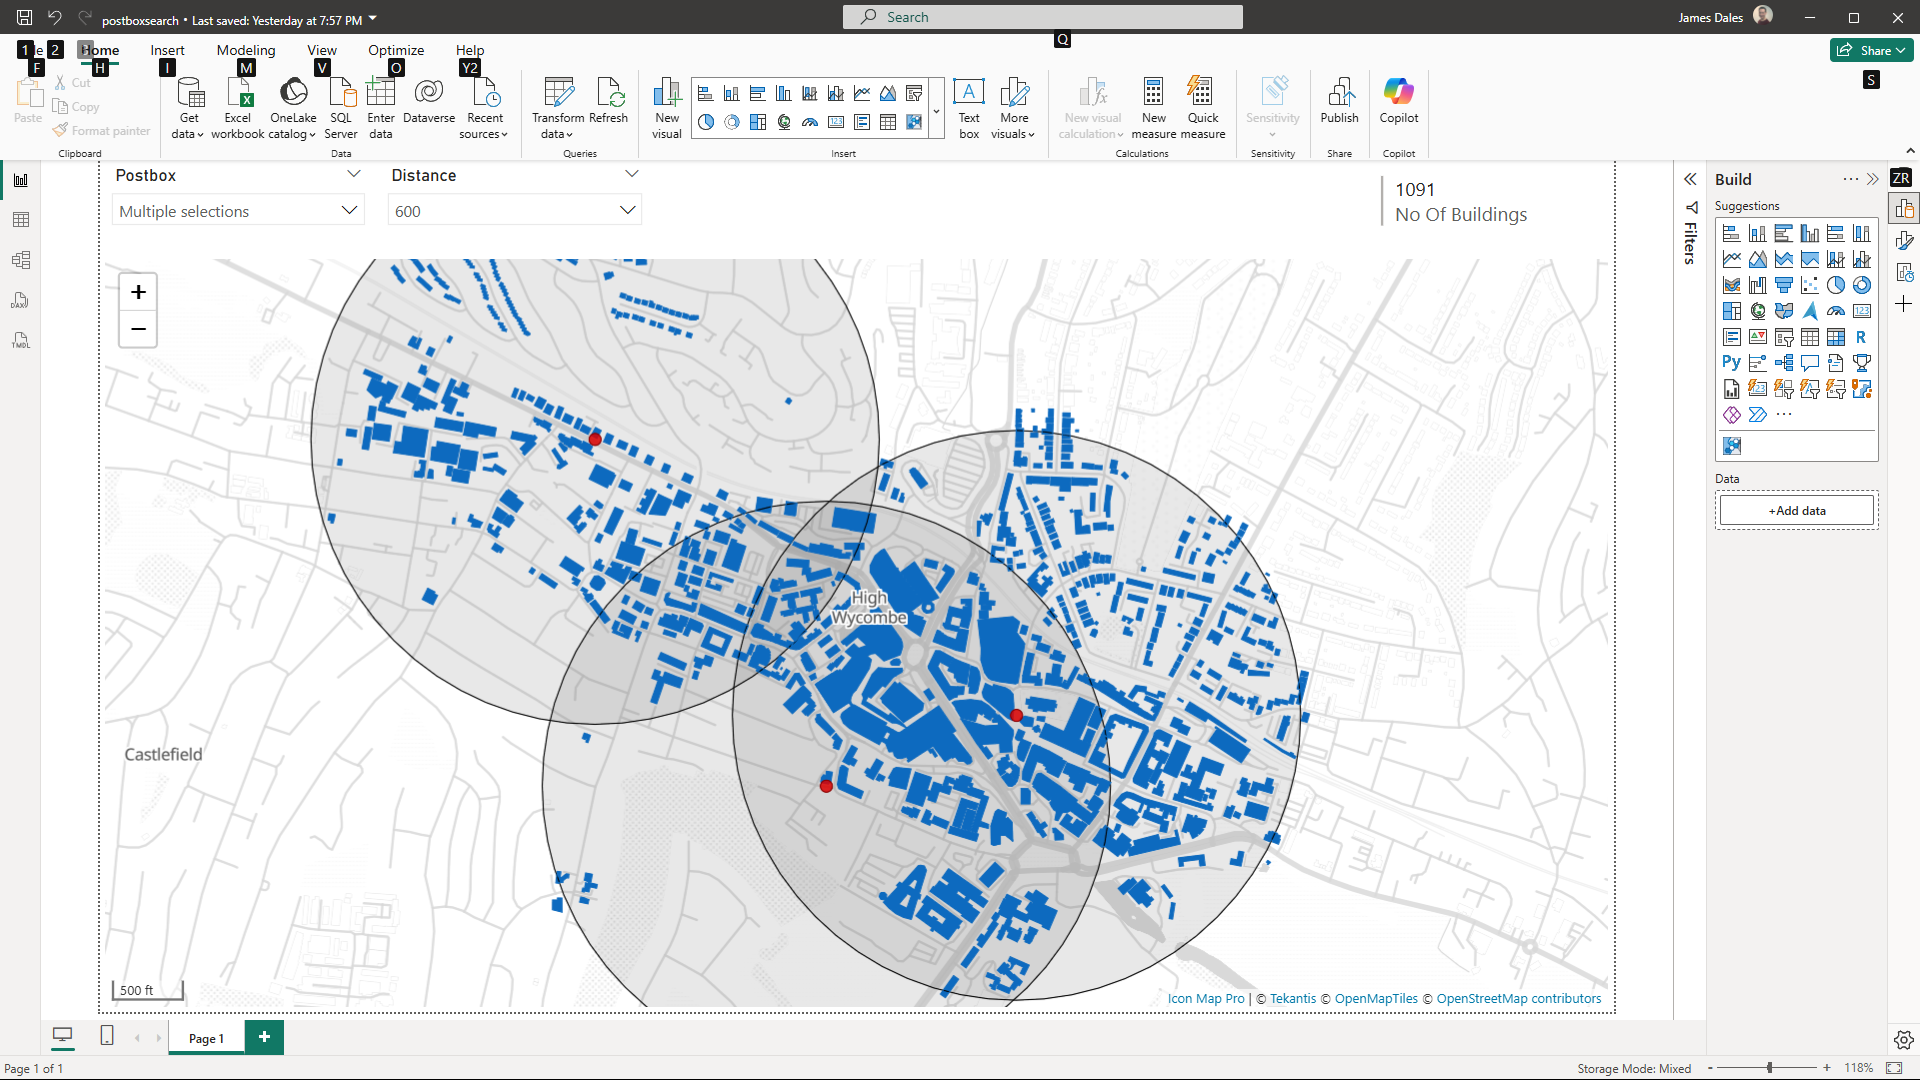Open Model view in left sidebar
1920x1080 pixels.
coord(21,260)
